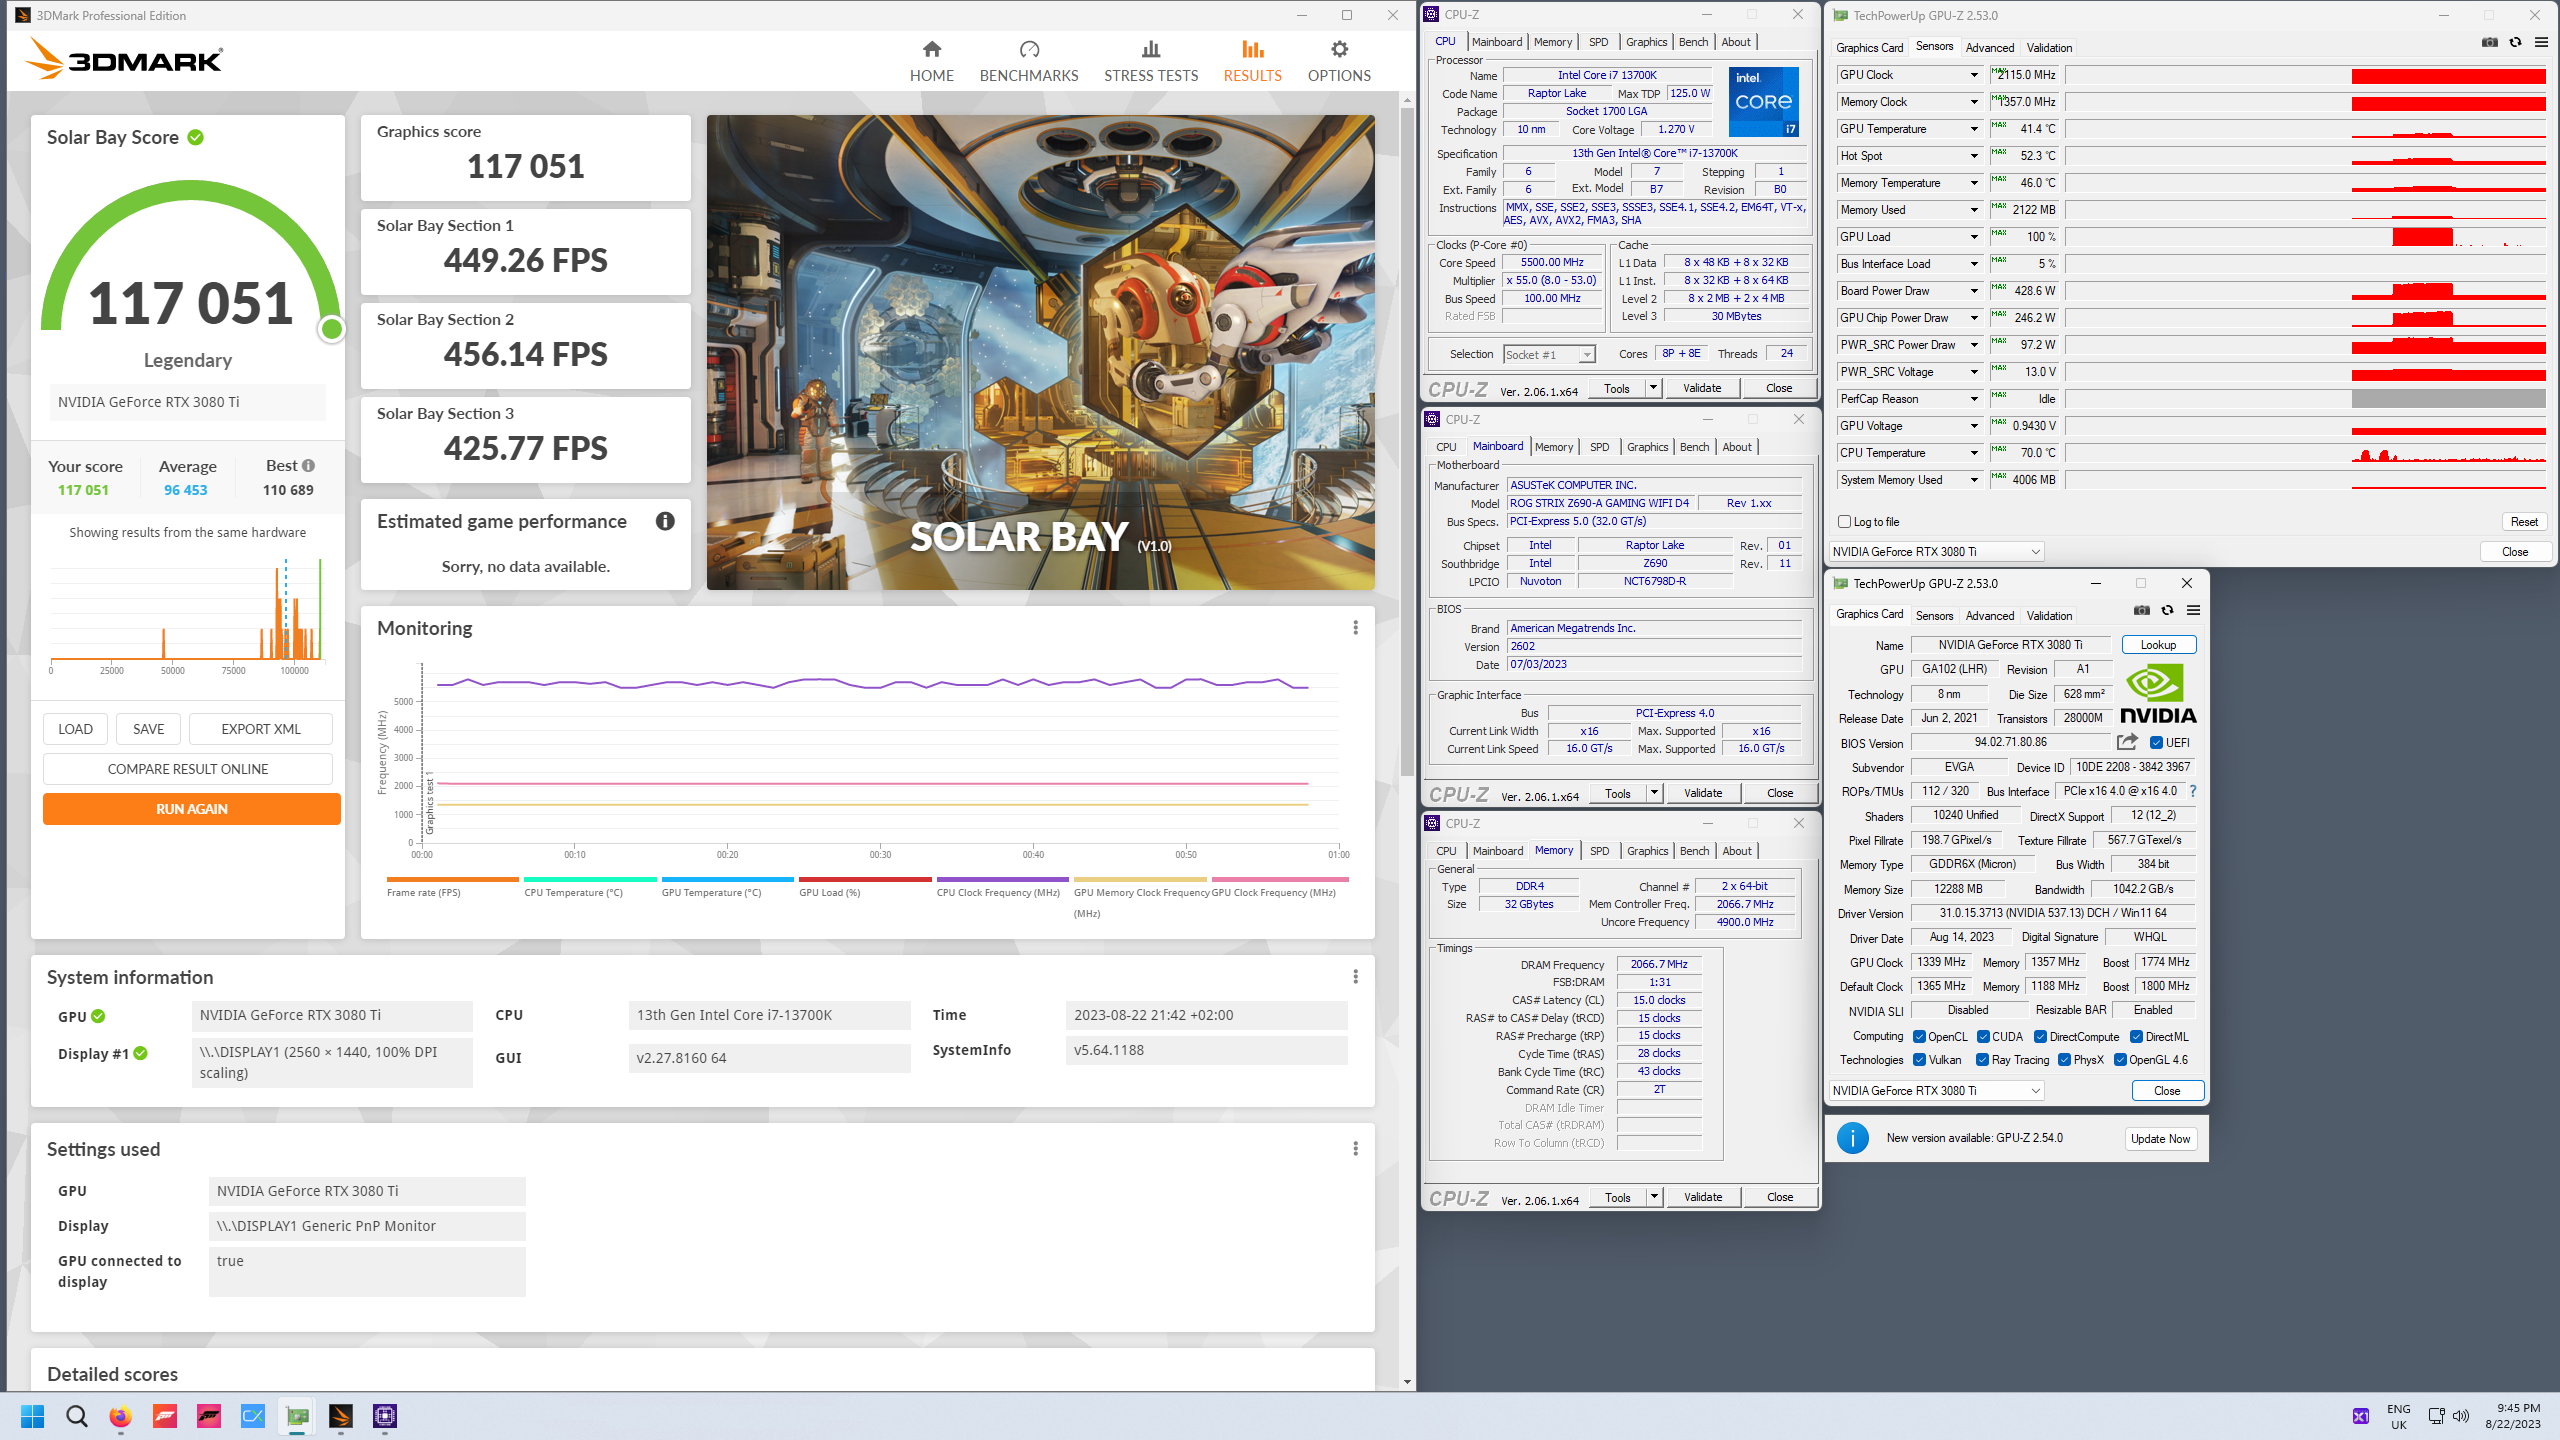Click the Solar Bay benchmark thumbnail image
This screenshot has width=2560, height=1440.
coord(1040,352)
